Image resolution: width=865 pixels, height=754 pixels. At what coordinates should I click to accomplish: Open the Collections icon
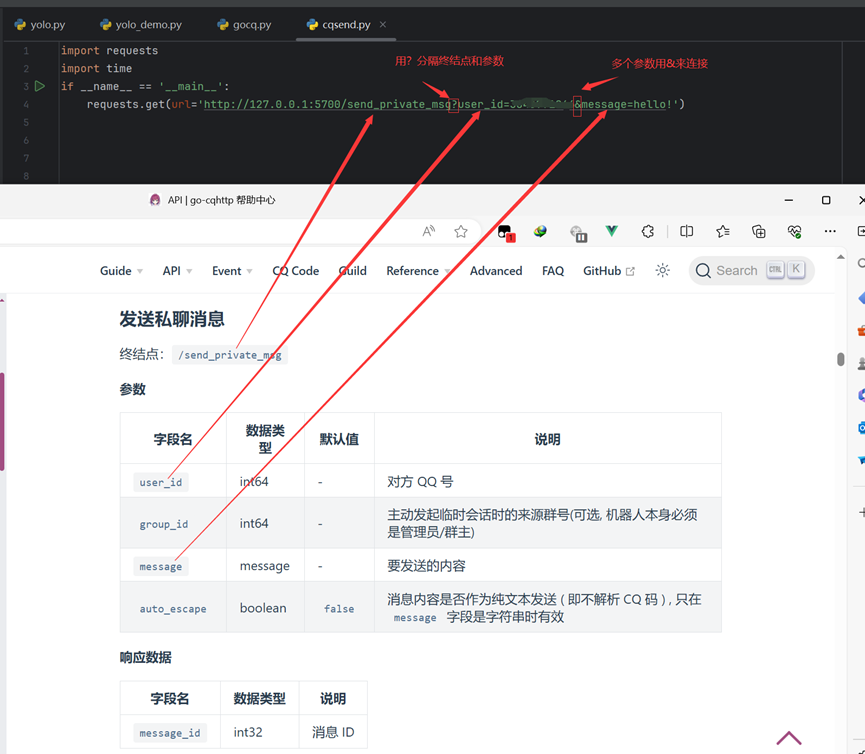point(758,231)
